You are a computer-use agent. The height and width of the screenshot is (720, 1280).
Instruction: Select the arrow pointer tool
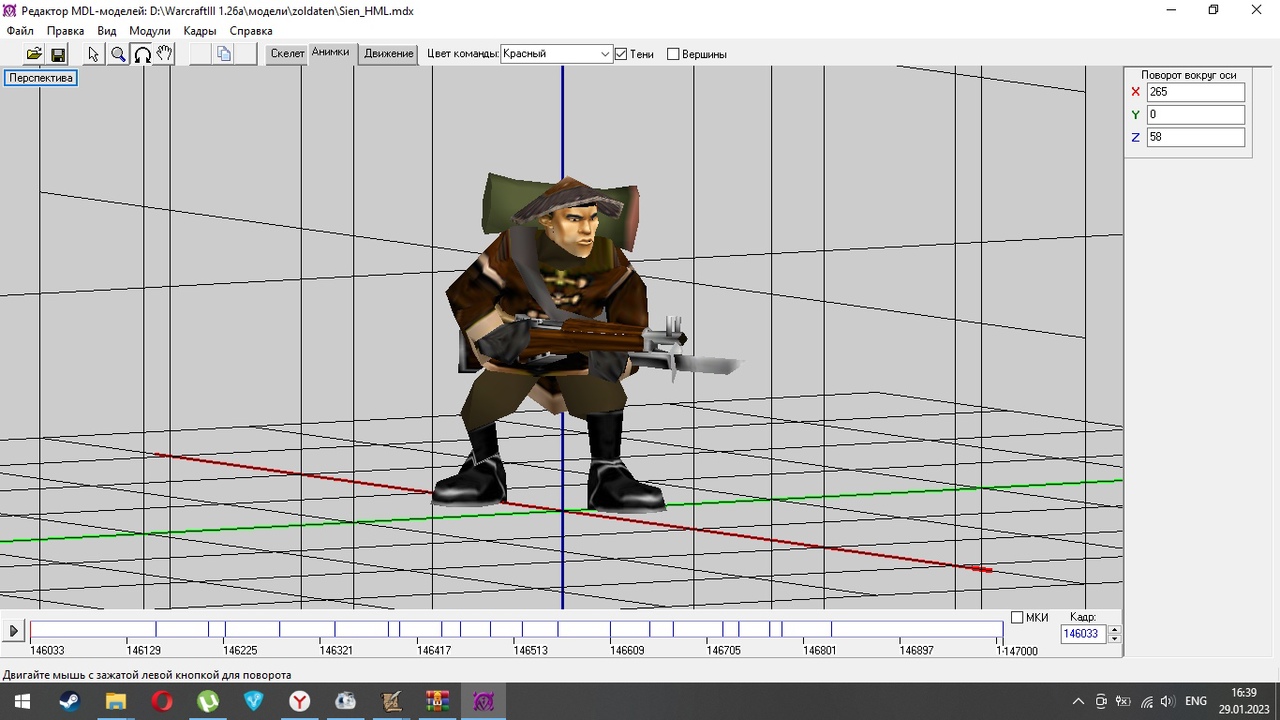click(94, 54)
